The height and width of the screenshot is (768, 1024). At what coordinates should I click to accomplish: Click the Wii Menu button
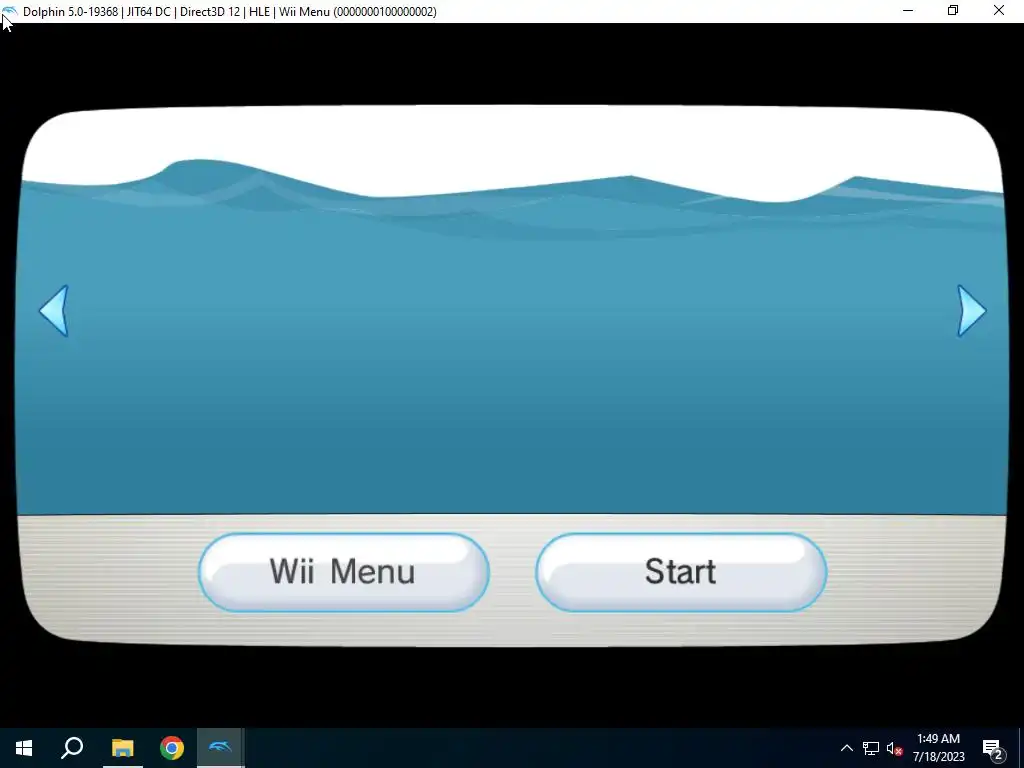(x=344, y=572)
